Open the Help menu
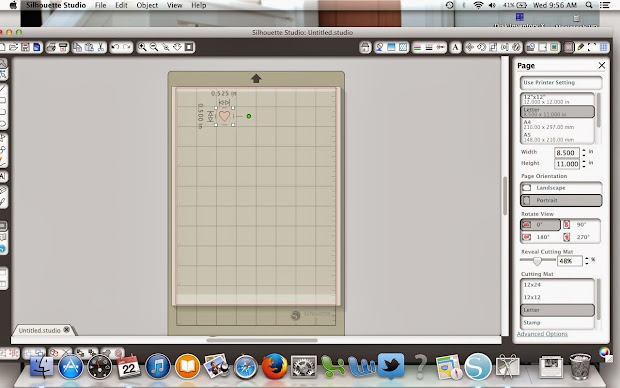 pyautogui.click(x=198, y=5)
